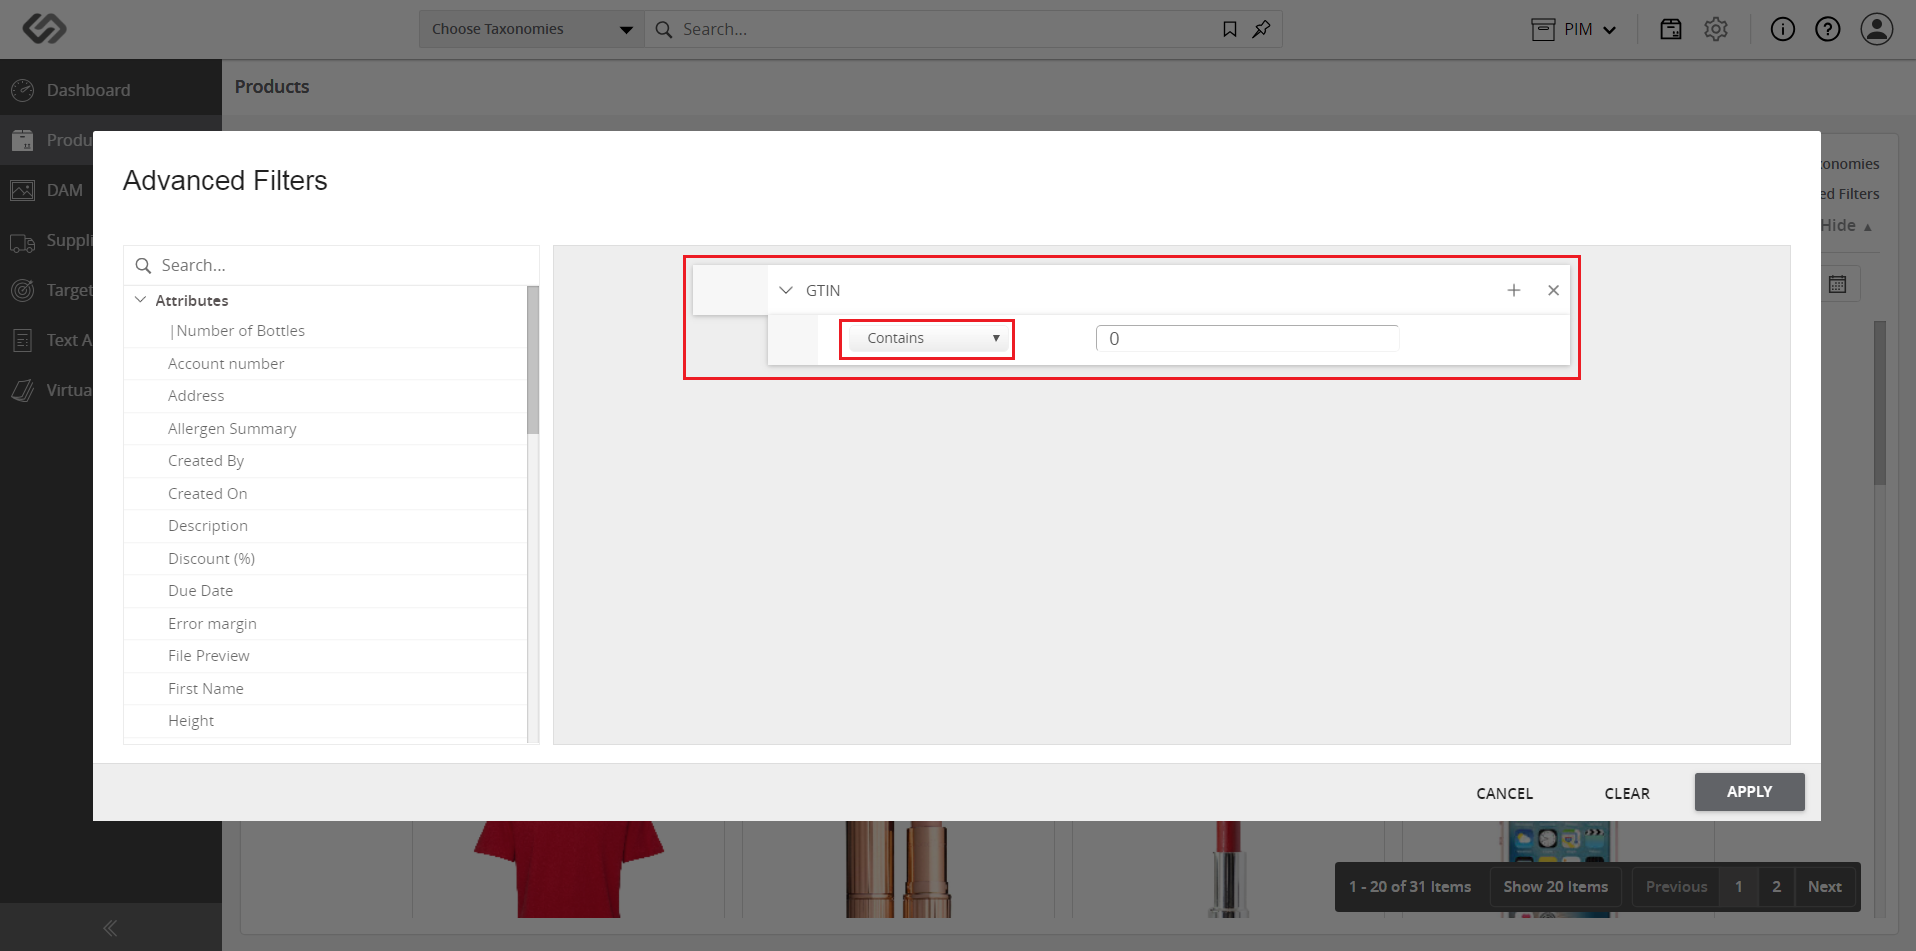
Task: Collapse the GTIN filter chevron
Action: coord(786,290)
